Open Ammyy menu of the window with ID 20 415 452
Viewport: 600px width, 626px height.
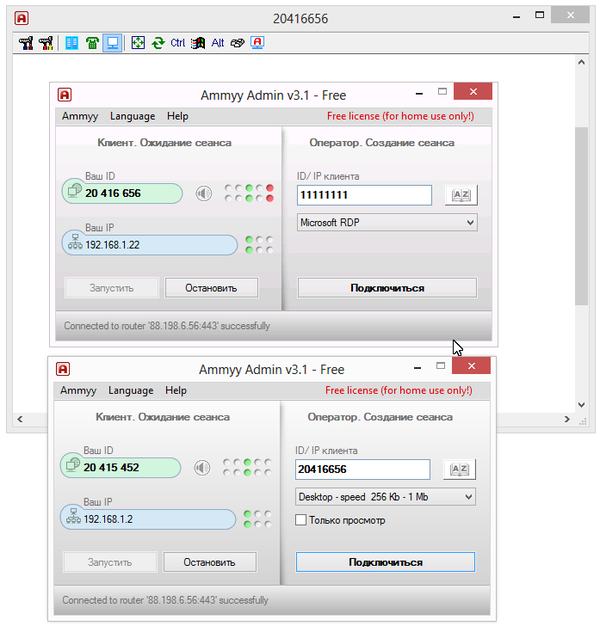tap(78, 390)
